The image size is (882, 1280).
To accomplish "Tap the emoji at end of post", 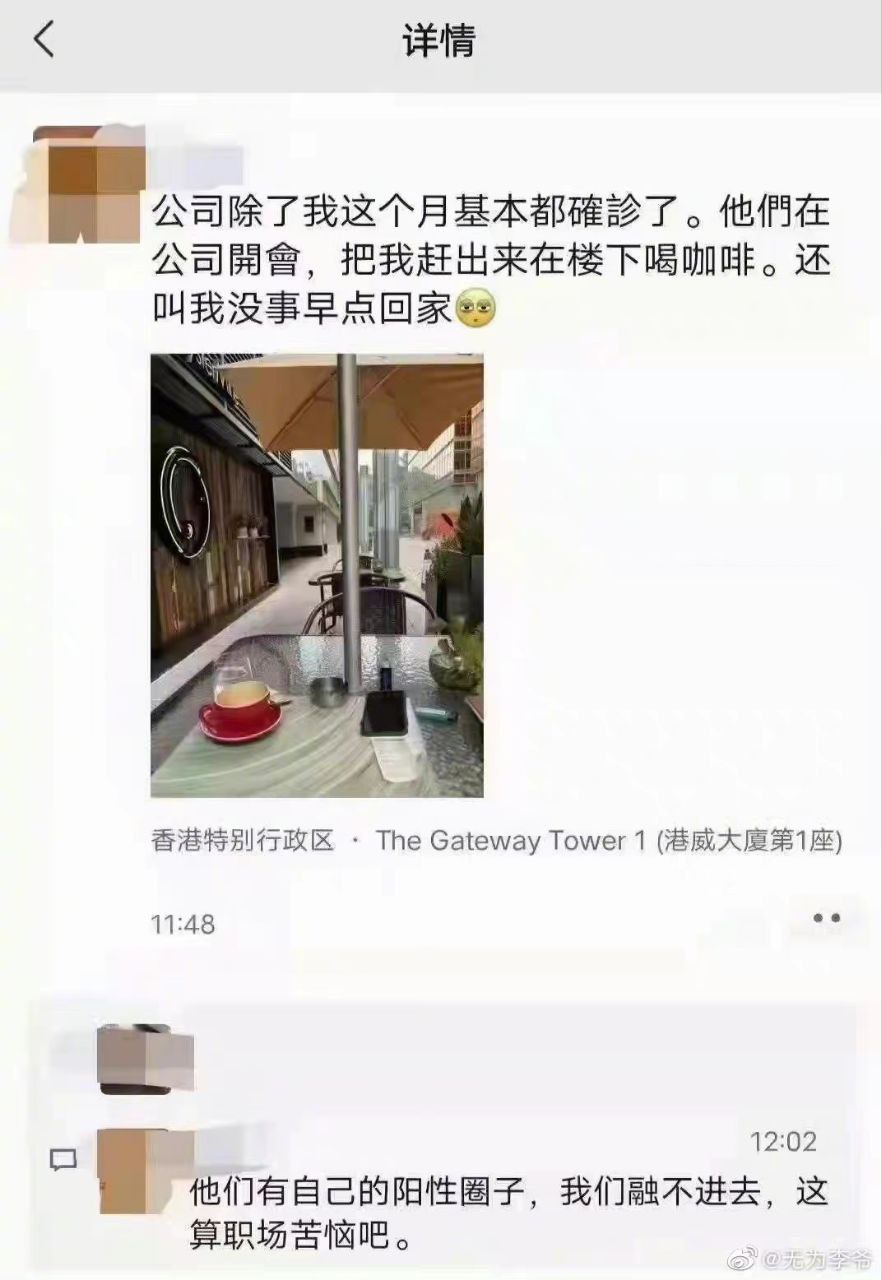I will click(x=476, y=306).
